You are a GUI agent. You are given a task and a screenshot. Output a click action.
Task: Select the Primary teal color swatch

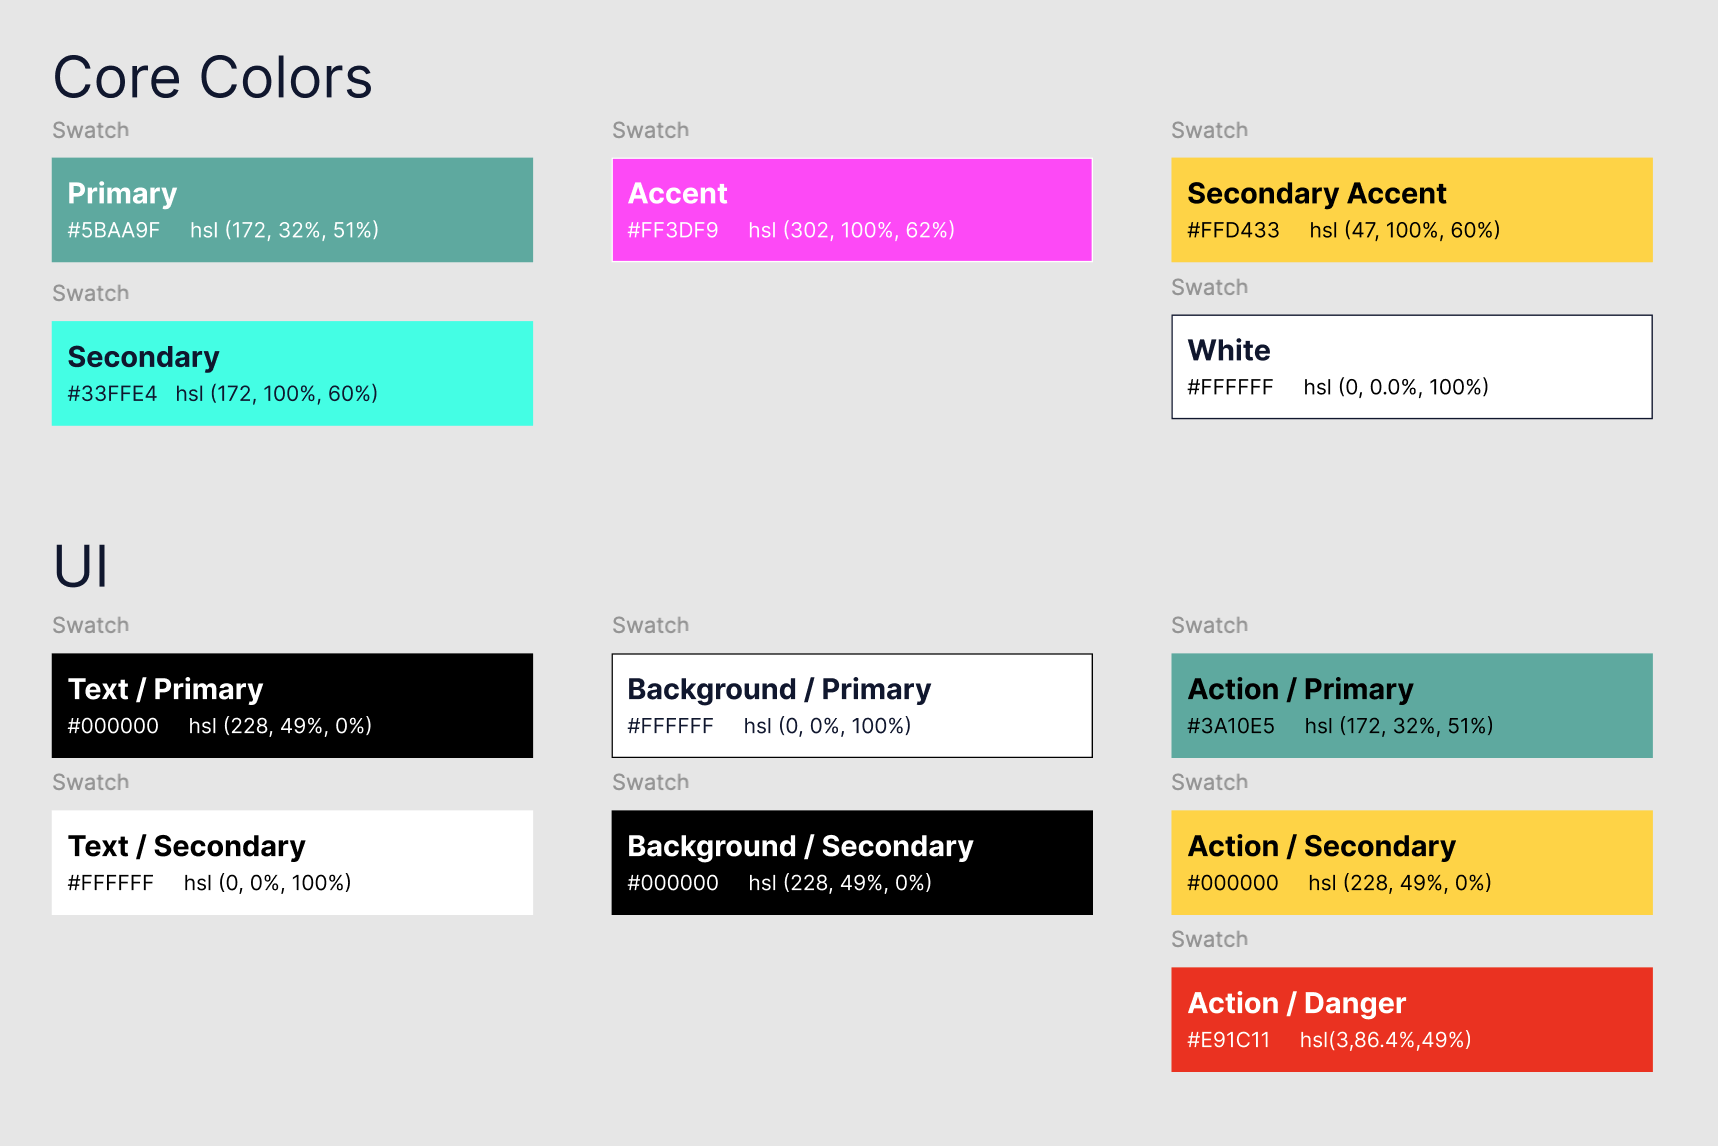tap(291, 209)
